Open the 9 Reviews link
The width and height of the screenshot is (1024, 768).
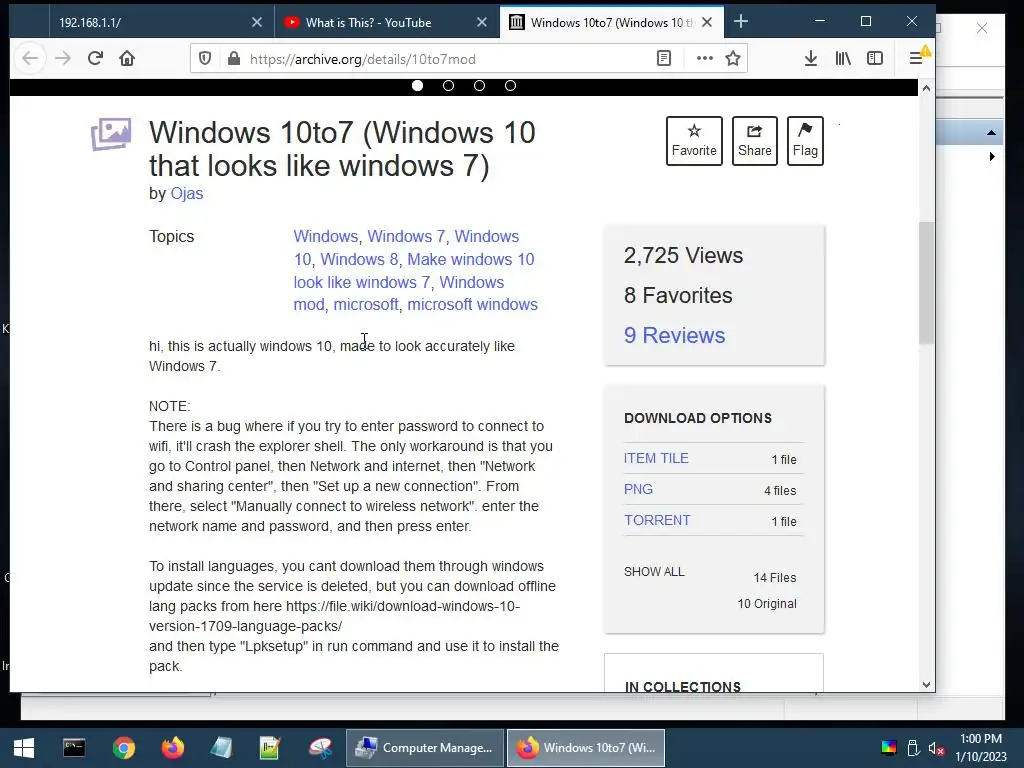[674, 335]
